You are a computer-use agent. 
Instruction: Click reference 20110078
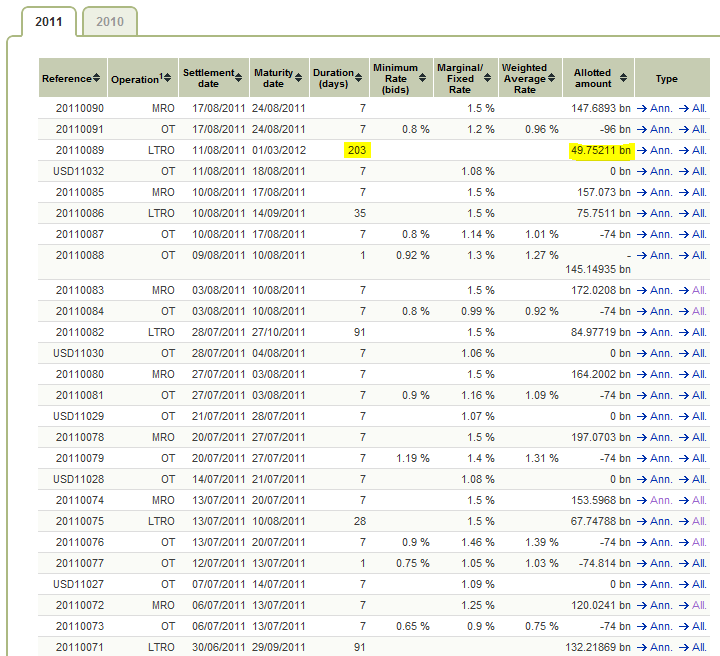pos(80,437)
